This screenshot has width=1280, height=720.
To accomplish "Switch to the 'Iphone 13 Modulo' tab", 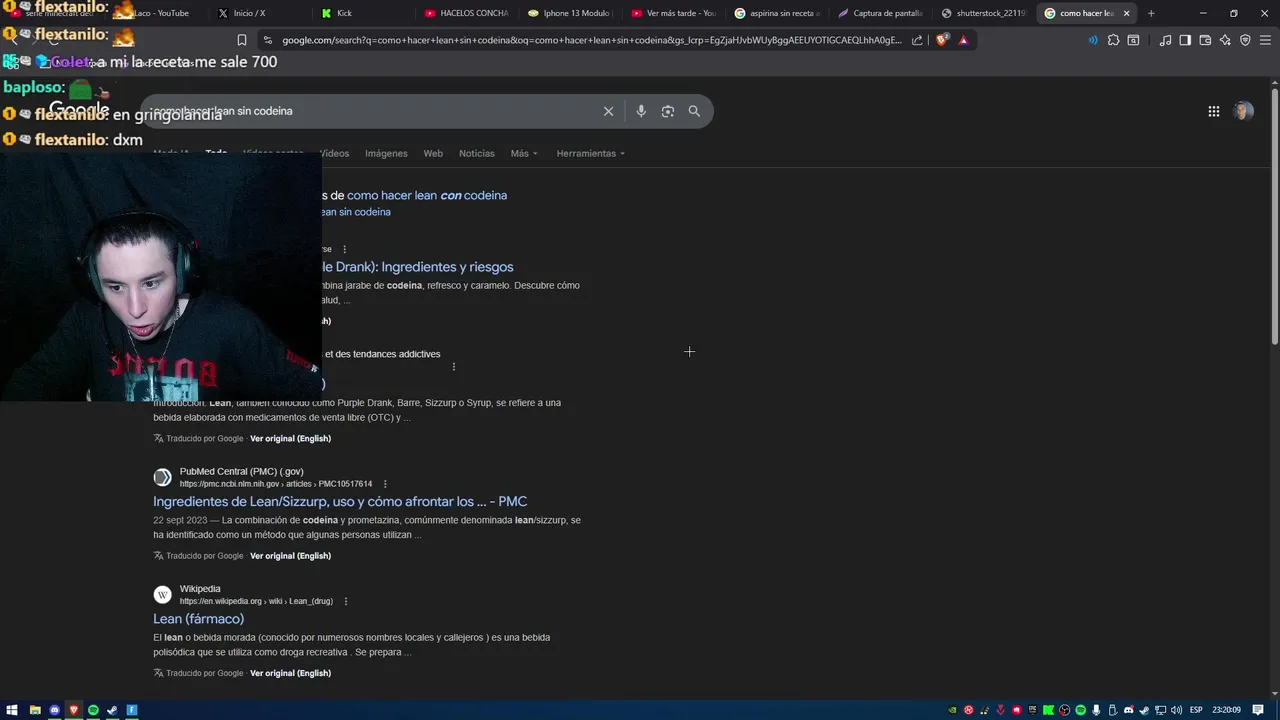I will tap(569, 13).
